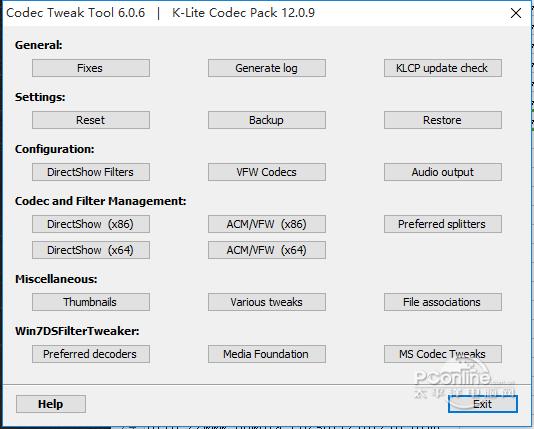The height and width of the screenshot is (429, 534).
Task: Open the Fixes dialog
Action: tap(91, 68)
